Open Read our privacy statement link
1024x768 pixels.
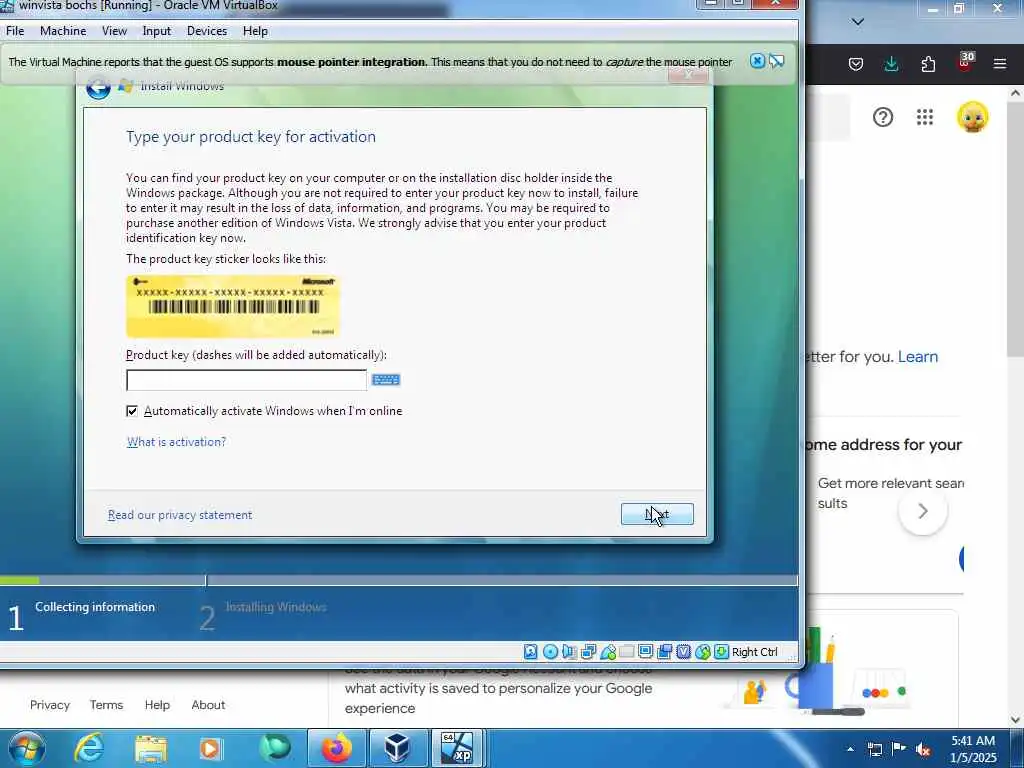(x=180, y=515)
